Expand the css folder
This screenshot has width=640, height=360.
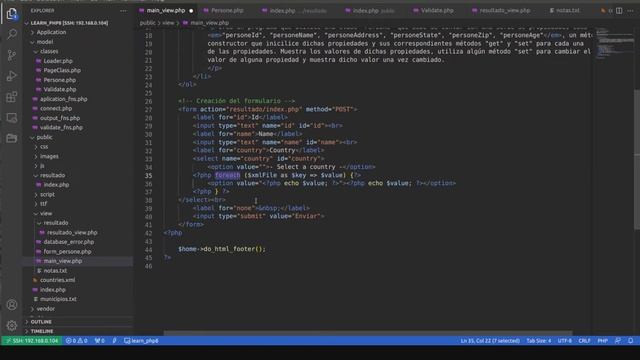44,147
